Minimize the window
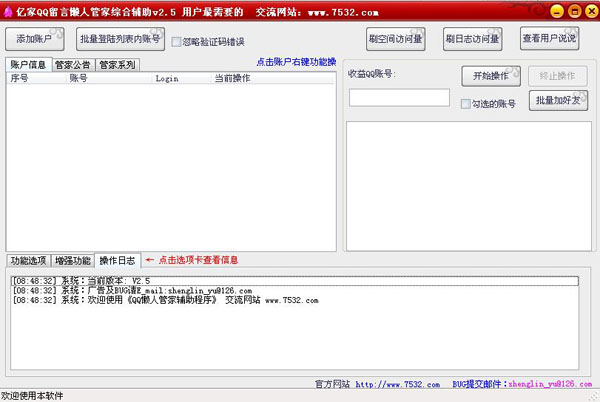Viewport: 600px width, 402px height. pyautogui.click(x=557, y=11)
